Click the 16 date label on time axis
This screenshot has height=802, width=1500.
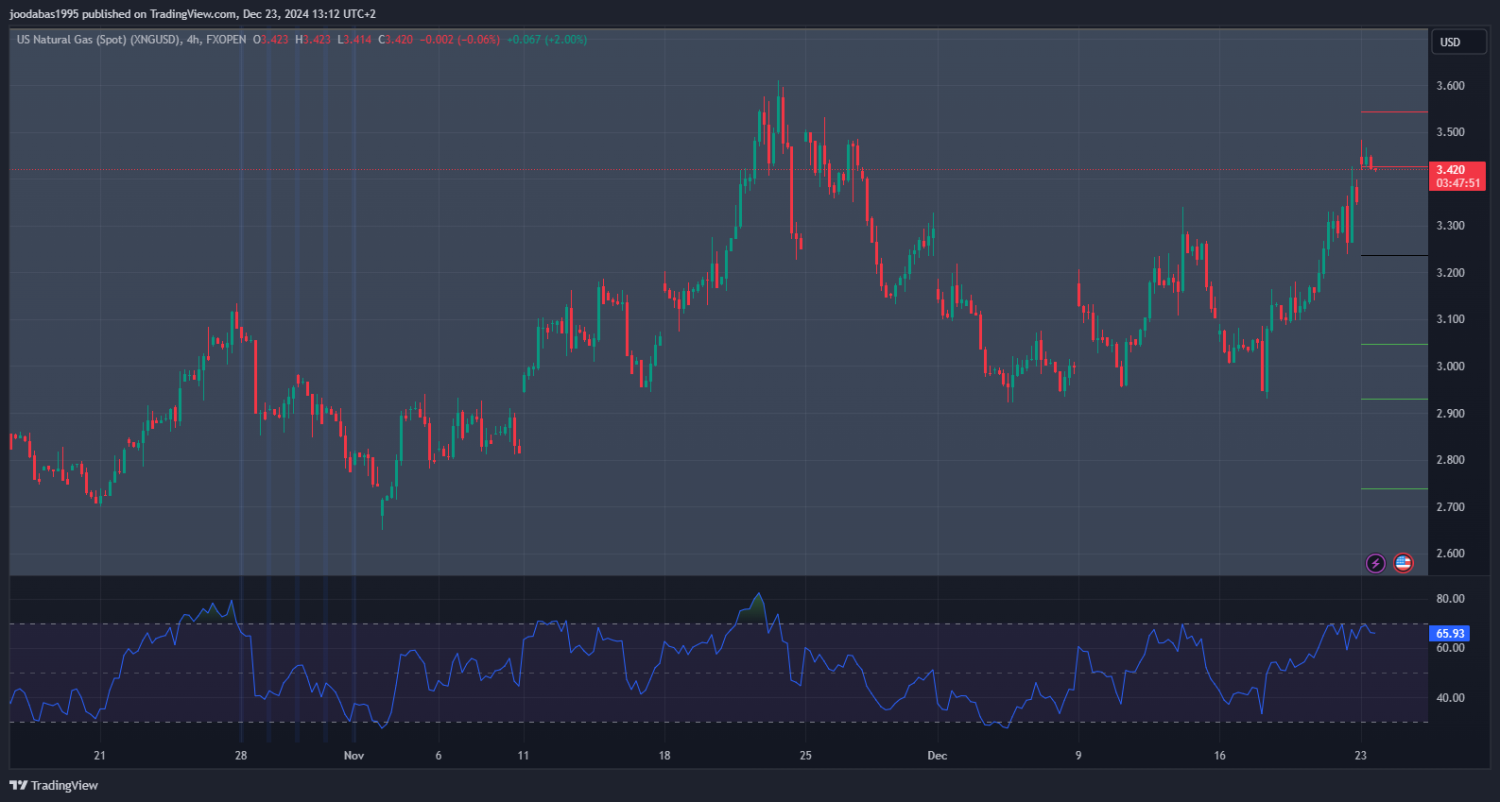click(1219, 755)
